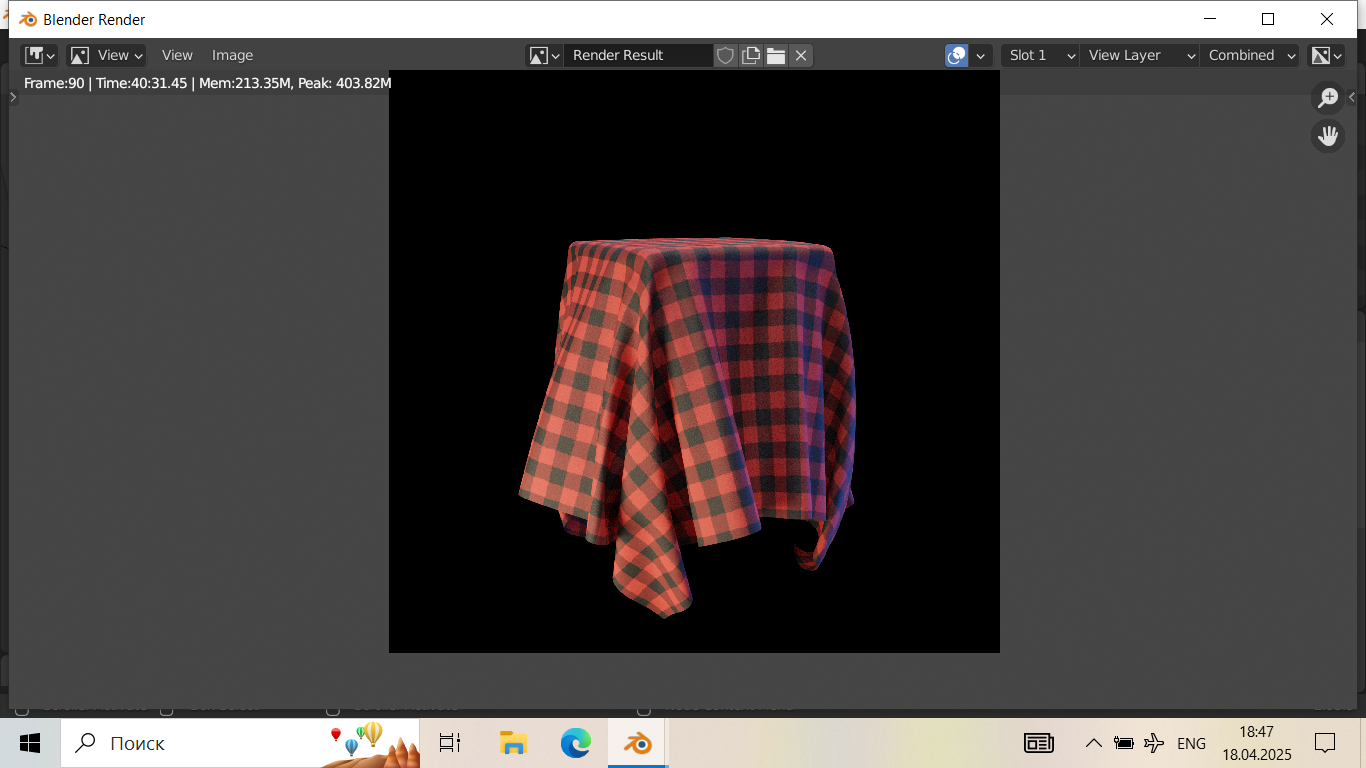Open the View menu
The height and width of the screenshot is (768, 1366).
177,56
